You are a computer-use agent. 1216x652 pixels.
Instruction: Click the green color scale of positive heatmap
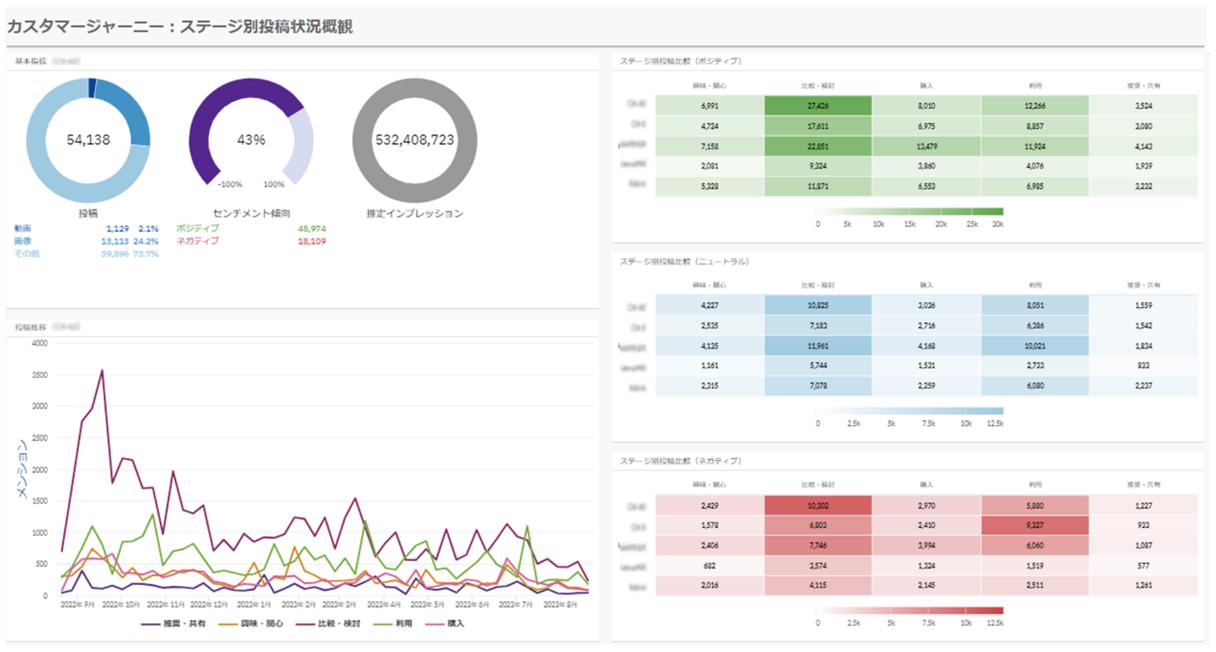(x=910, y=212)
